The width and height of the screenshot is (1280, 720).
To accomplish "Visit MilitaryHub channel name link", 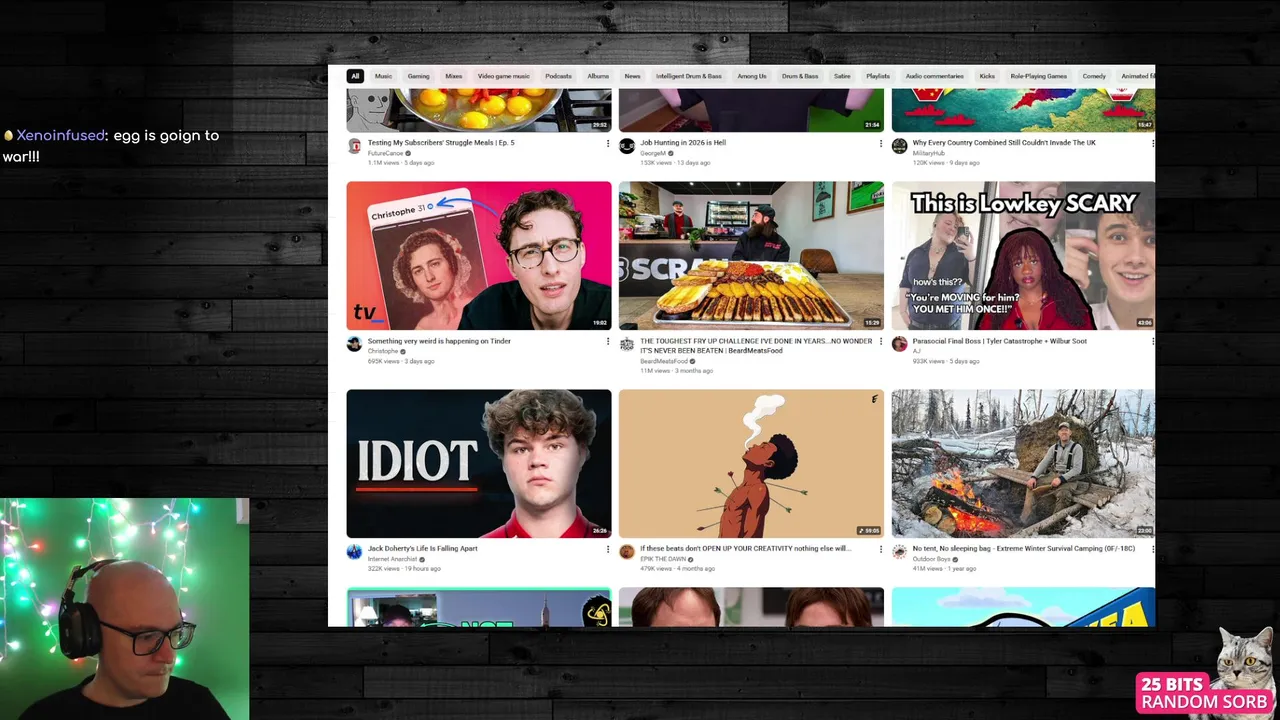I will [929, 153].
